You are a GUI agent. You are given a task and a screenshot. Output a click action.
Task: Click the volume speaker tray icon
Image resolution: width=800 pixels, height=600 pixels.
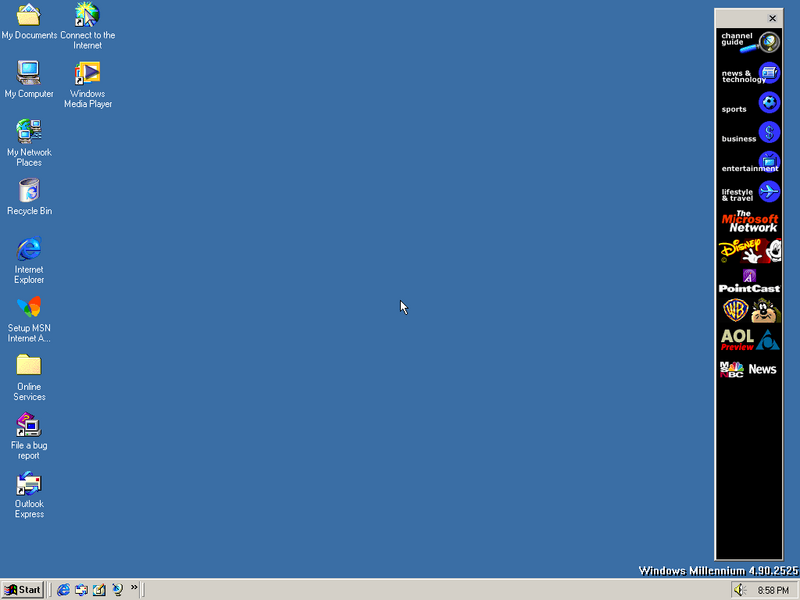(740, 590)
